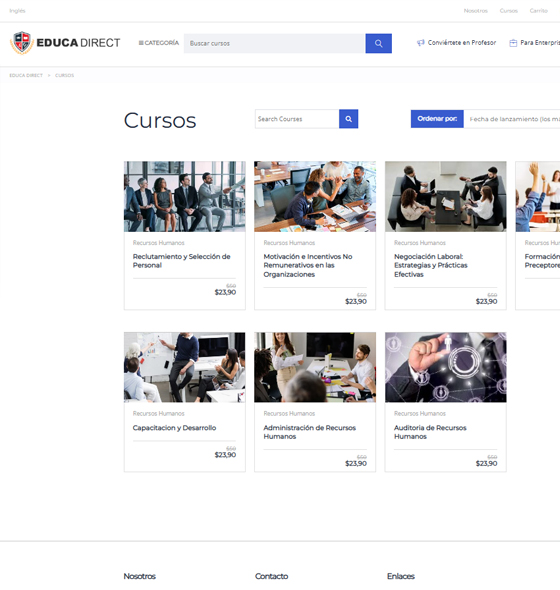Click Conviértete en Profesor link
Viewport: 560px width, 590px height.
(x=462, y=43)
